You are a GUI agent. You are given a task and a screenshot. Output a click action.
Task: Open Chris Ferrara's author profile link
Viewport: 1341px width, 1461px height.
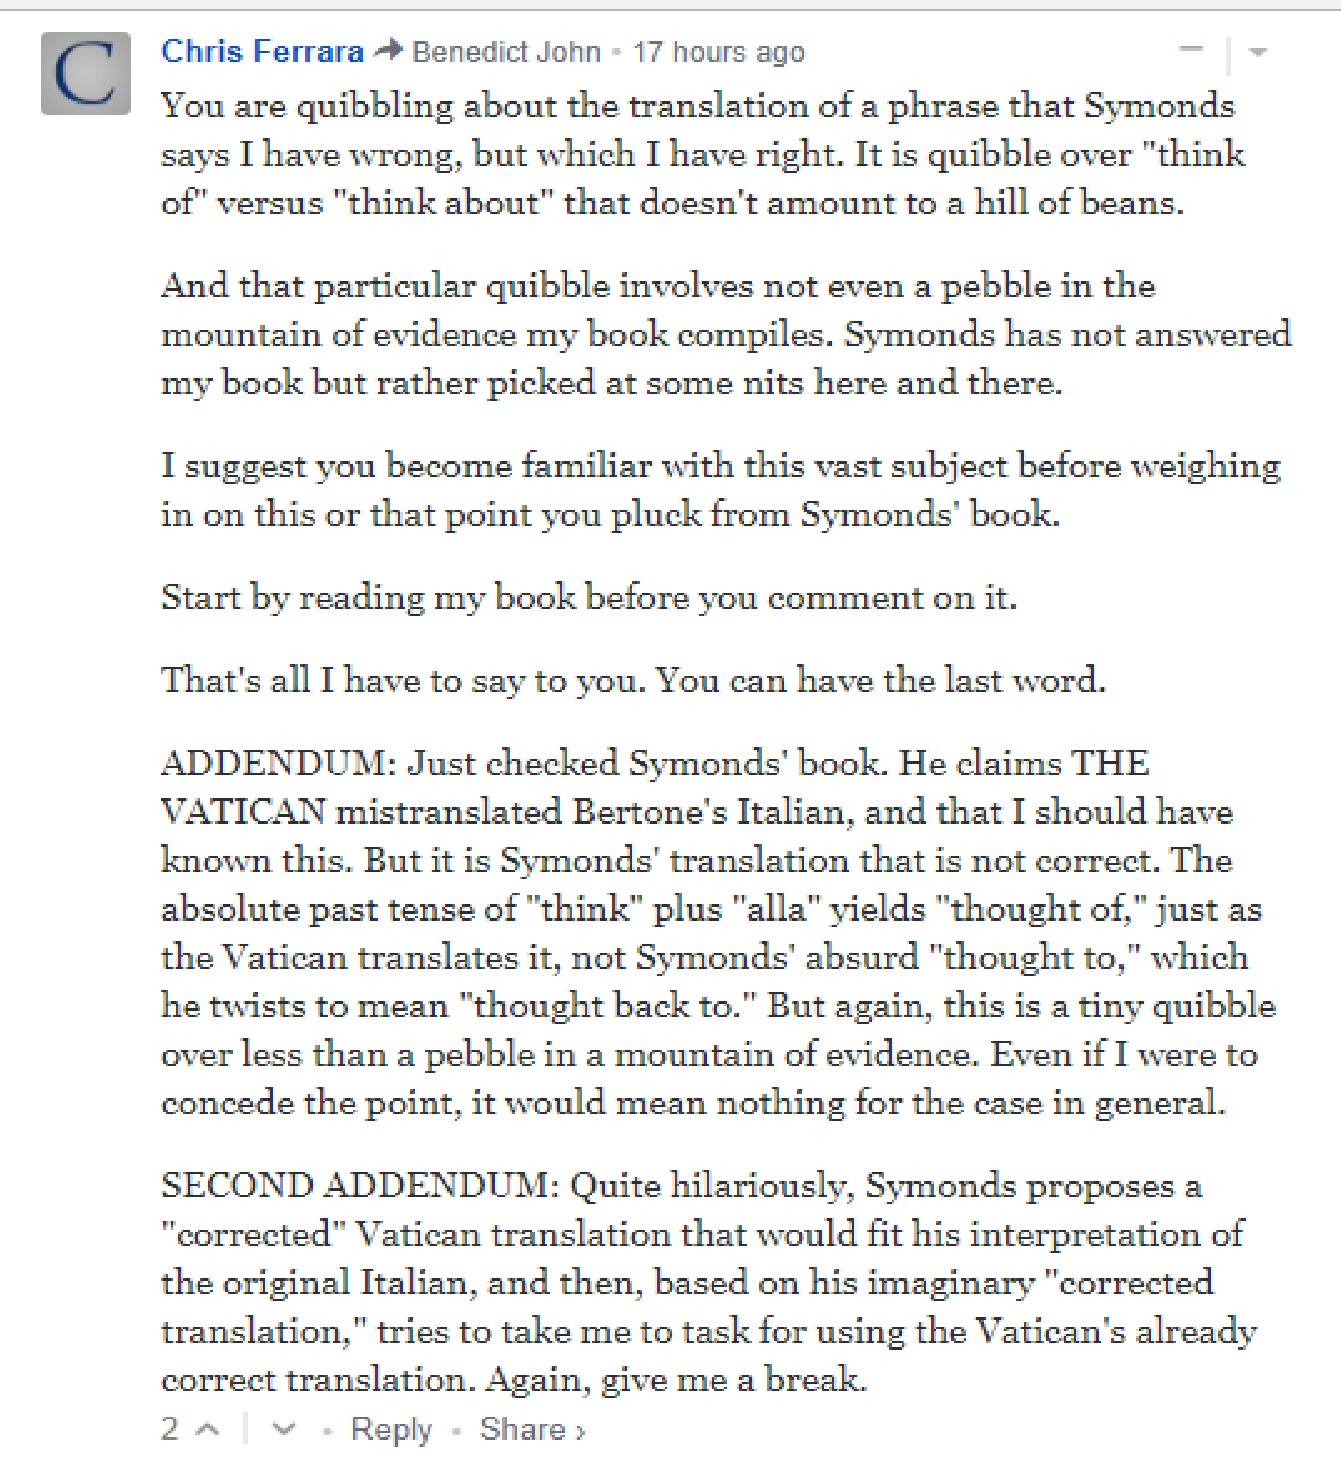pyautogui.click(x=262, y=51)
